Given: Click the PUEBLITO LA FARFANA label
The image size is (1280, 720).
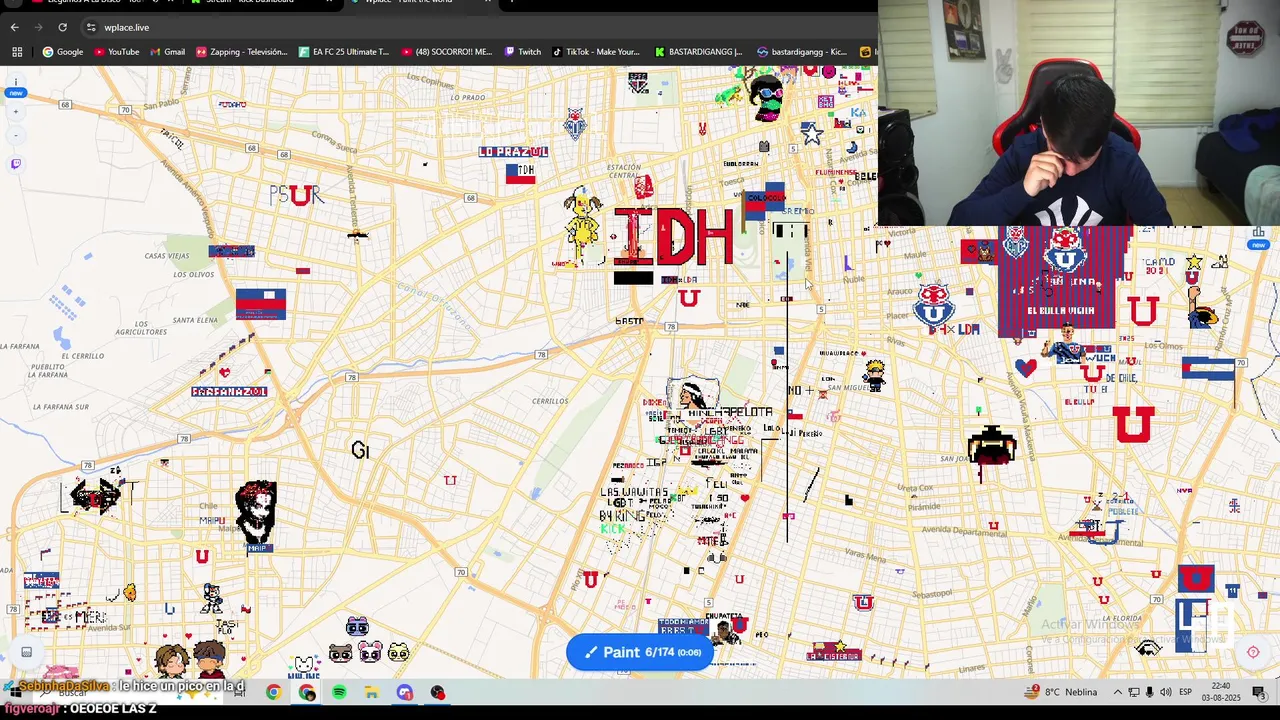Looking at the screenshot, I should tap(48, 372).
